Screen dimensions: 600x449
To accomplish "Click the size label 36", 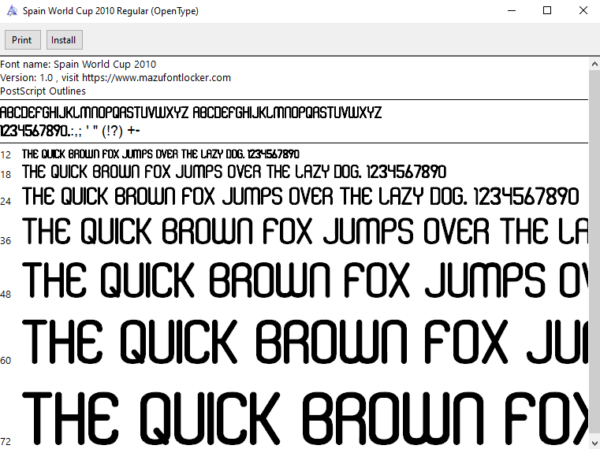I will coord(6,241).
